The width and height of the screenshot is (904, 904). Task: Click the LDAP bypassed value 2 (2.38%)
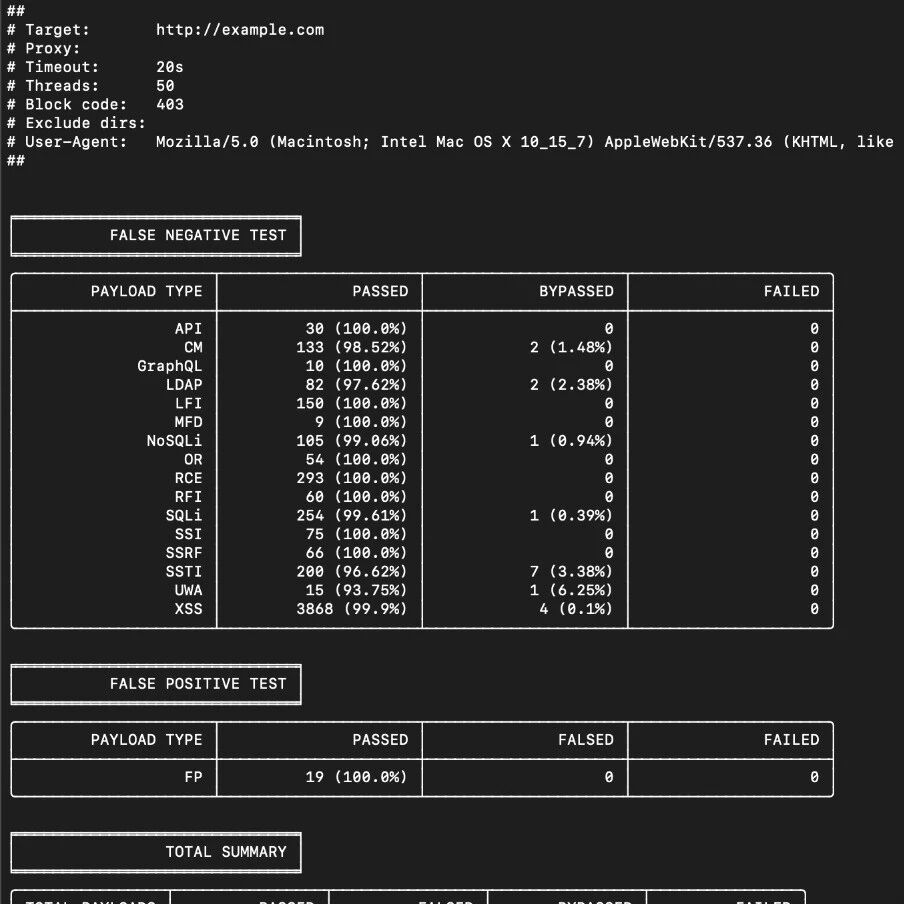(x=571, y=385)
